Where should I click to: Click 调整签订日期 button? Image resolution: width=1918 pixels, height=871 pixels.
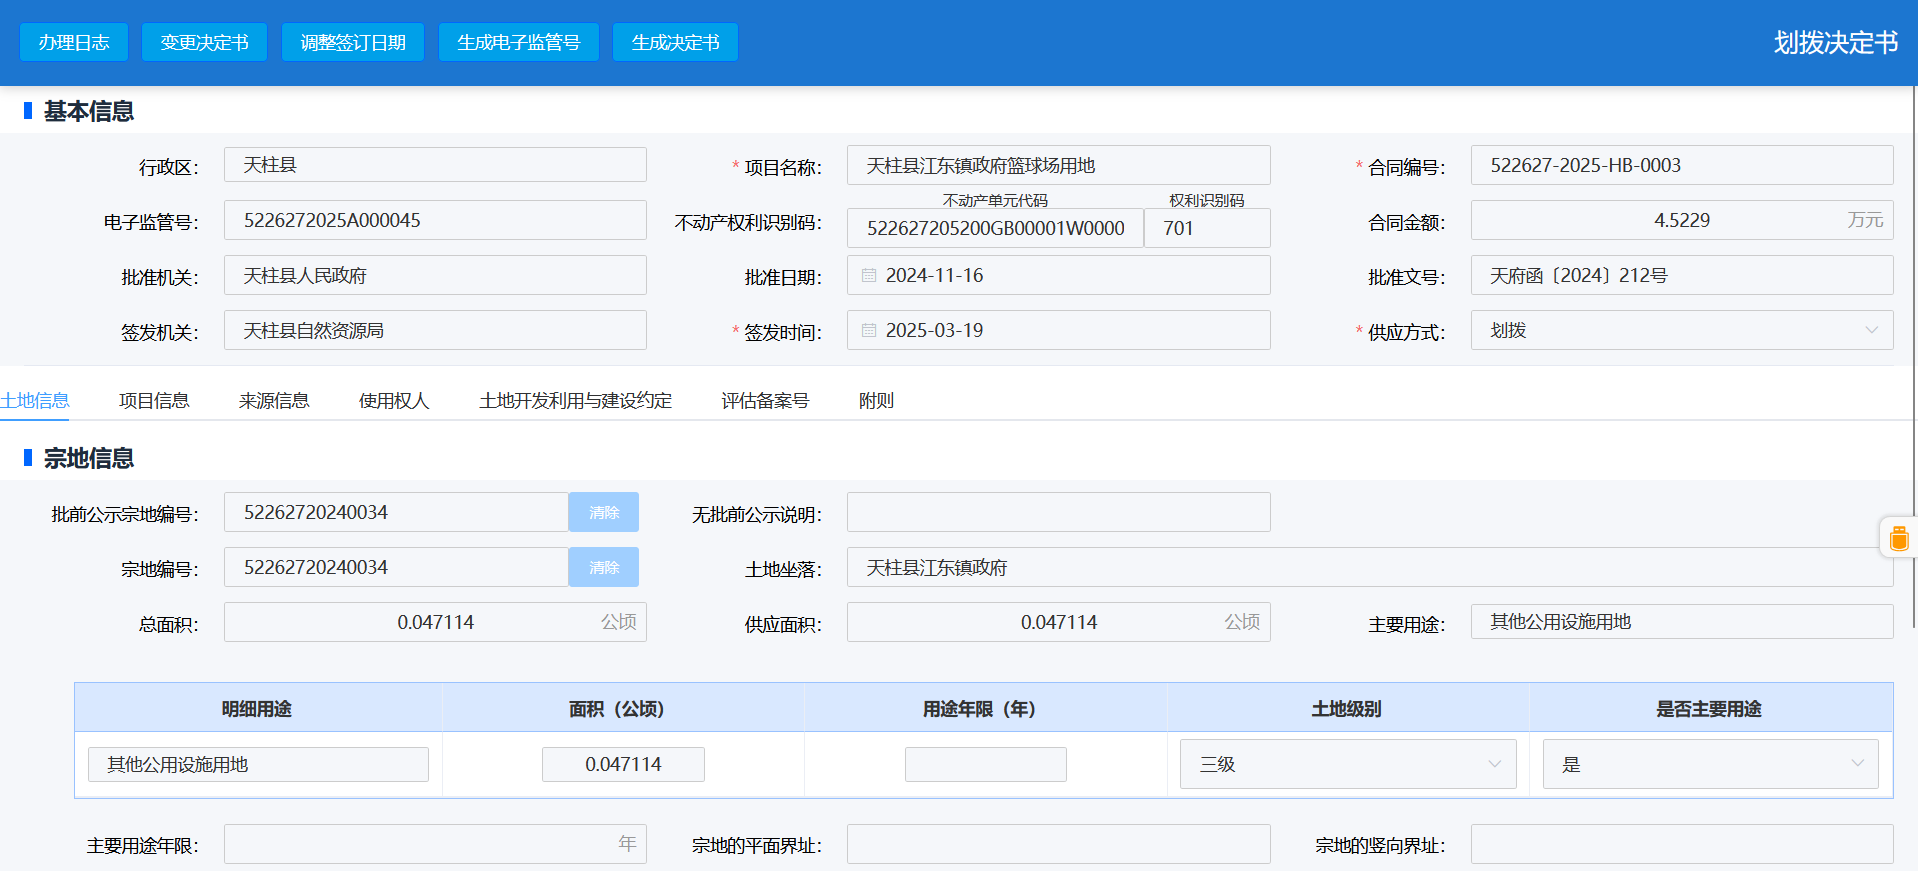tap(353, 42)
